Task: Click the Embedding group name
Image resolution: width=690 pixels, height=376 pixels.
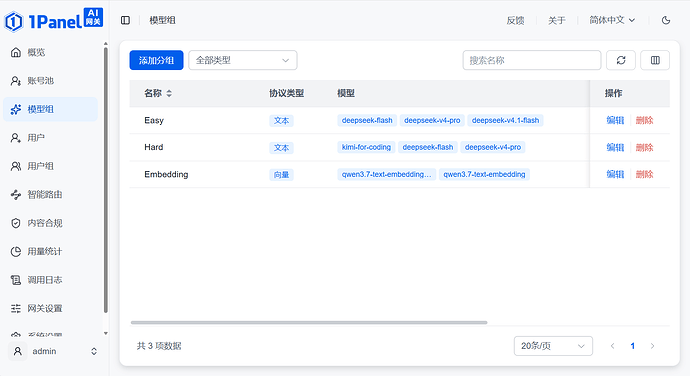Action: (166, 174)
